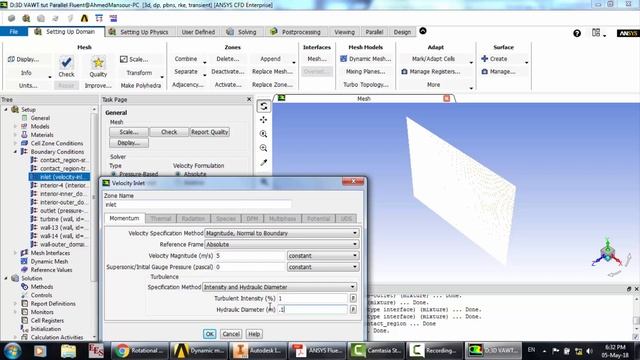Click the refresh view icon beside graphics window
The height and width of the screenshot is (360, 640).
(264, 106)
